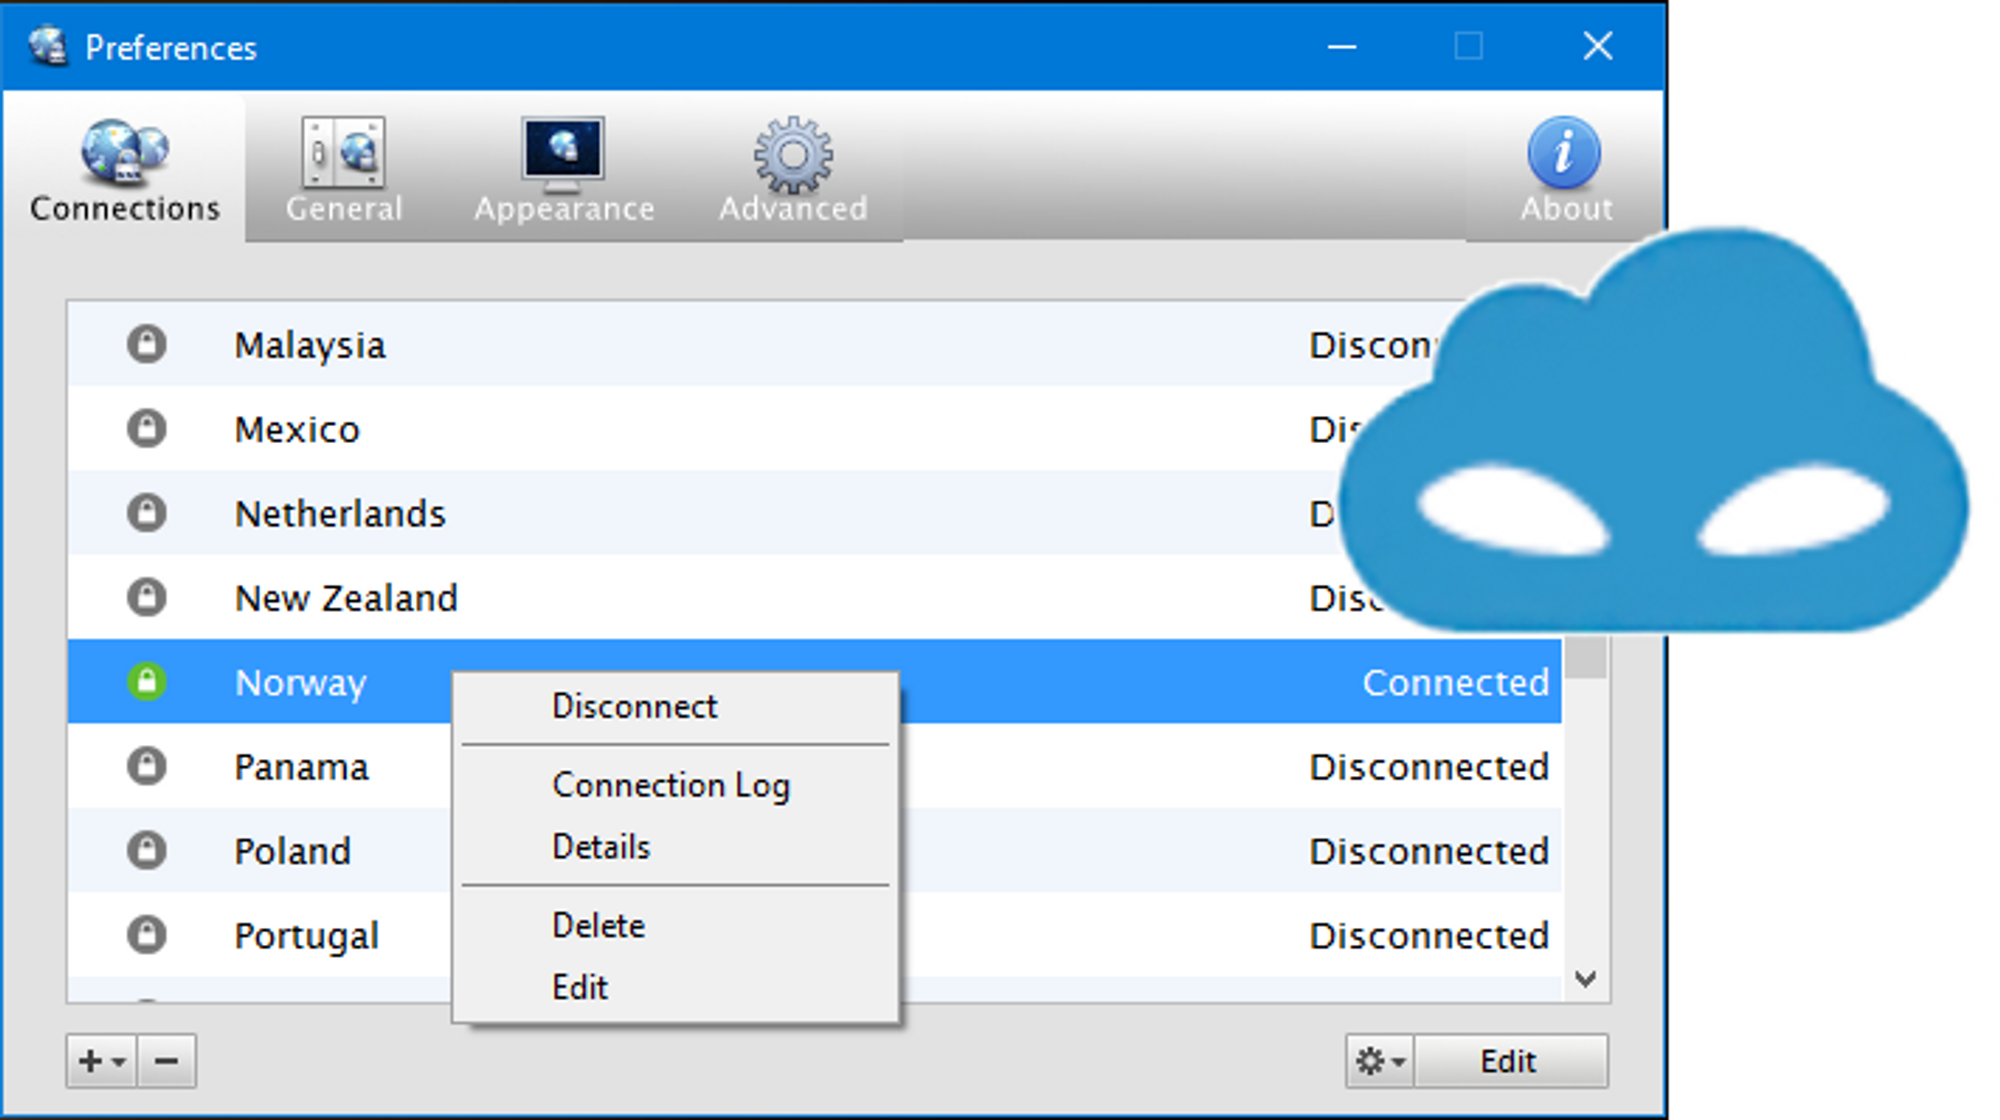Click Norway's Connected status text
Viewport: 2000px width, 1120px height.
click(1456, 682)
